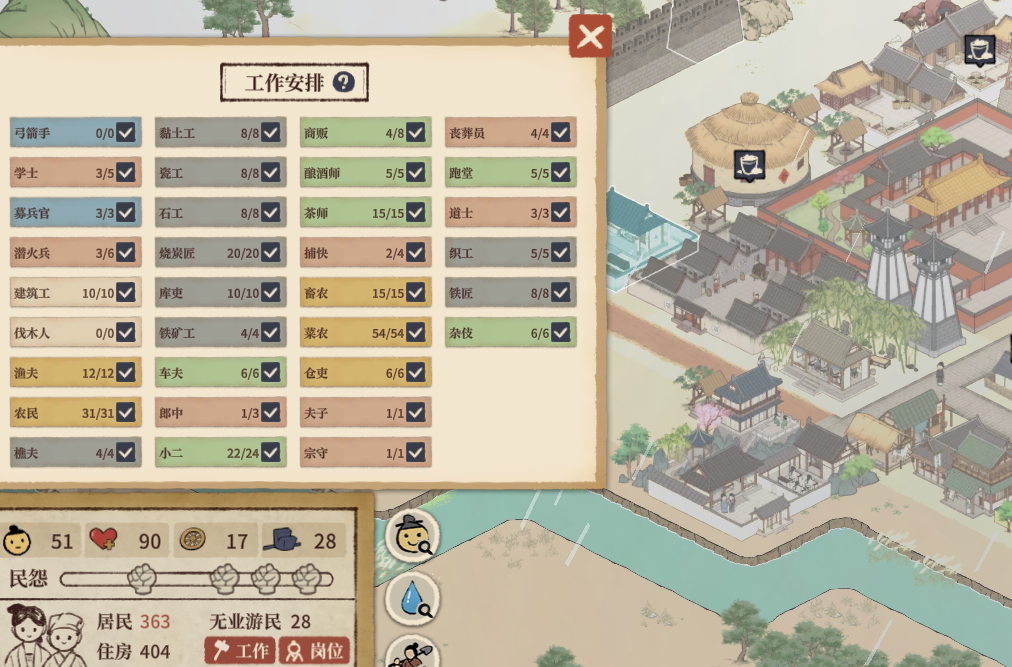The height and width of the screenshot is (667, 1012).
Task: Toggle the 菜农 54/54 checkbox
Action: click(x=416, y=333)
